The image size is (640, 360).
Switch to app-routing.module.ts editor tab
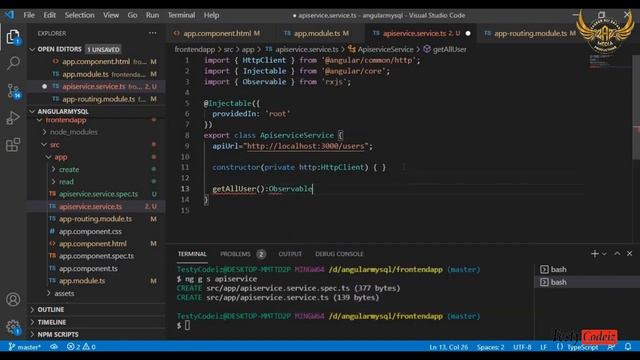530,33
